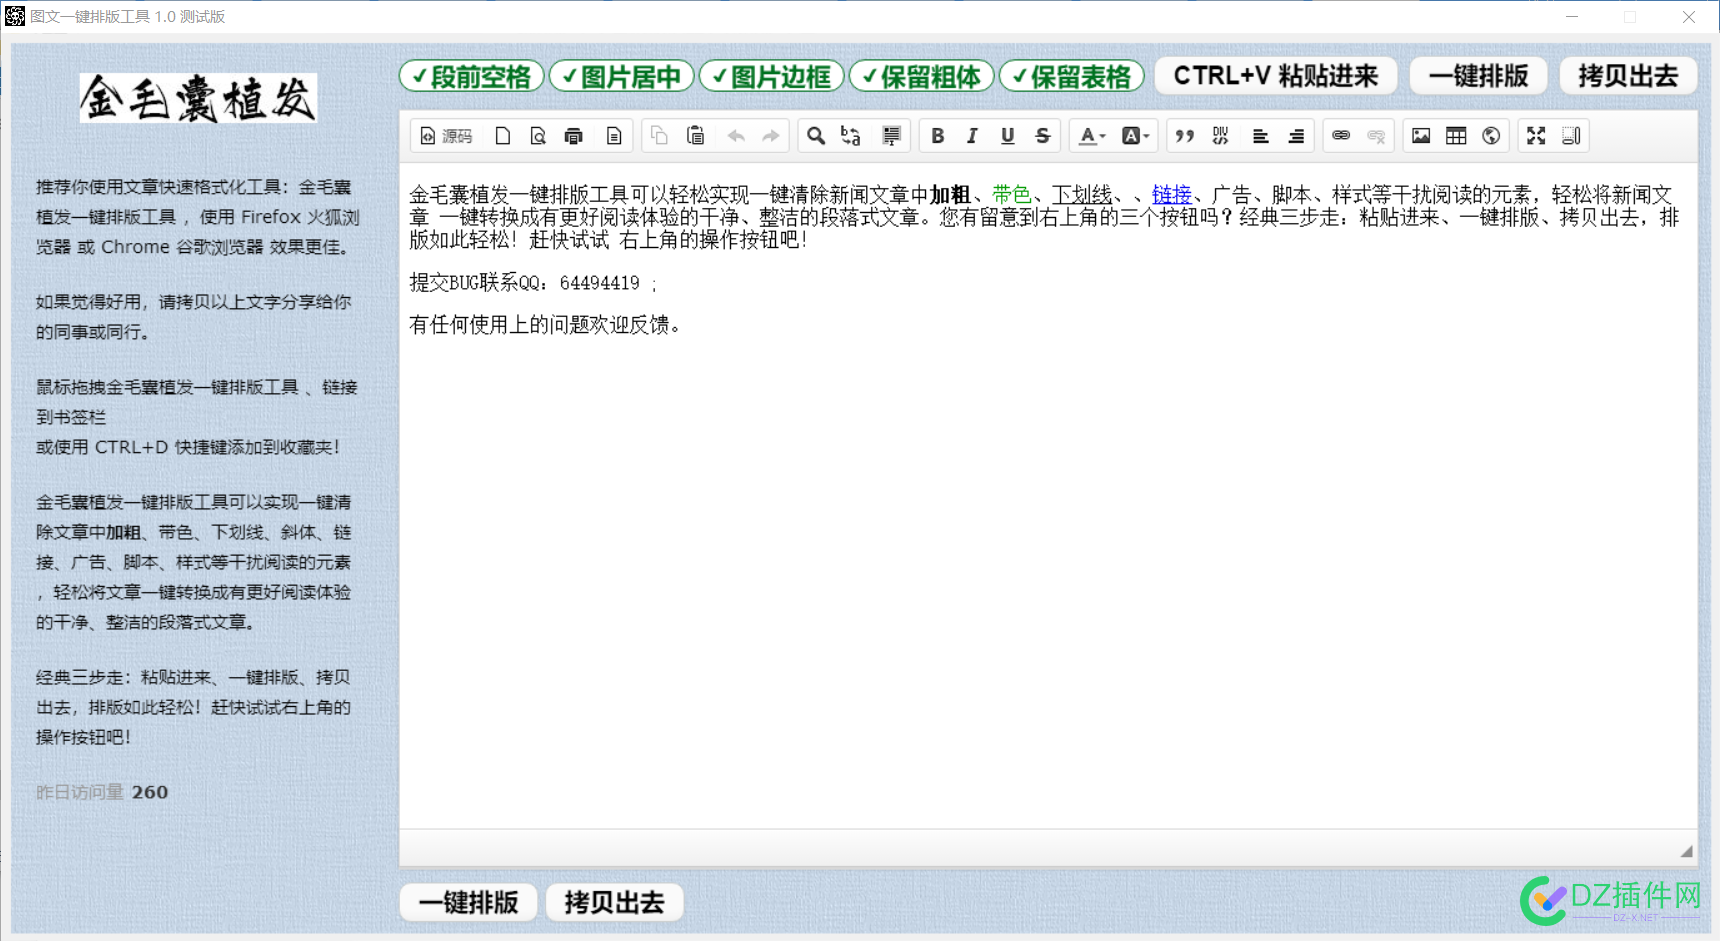1720x941 pixels.
Task: Open the text color dropdown
Action: click(1092, 136)
